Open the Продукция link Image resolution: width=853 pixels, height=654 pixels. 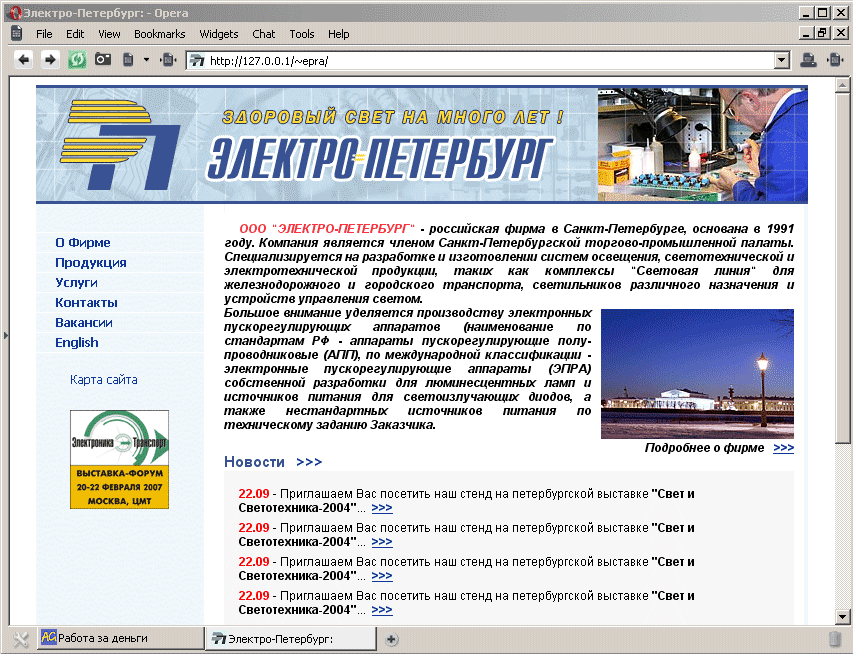pos(91,263)
